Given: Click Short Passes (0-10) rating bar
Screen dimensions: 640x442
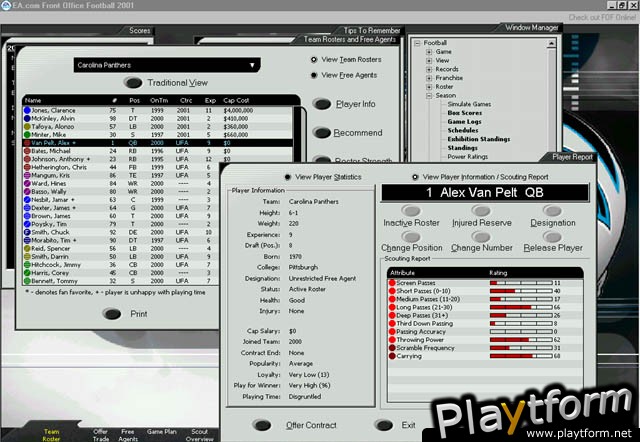Looking at the screenshot, I should pos(521,291).
